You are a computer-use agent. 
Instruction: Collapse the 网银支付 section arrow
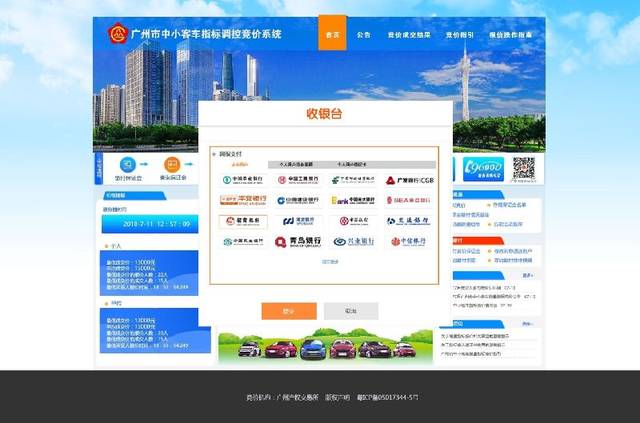[x=214, y=154]
